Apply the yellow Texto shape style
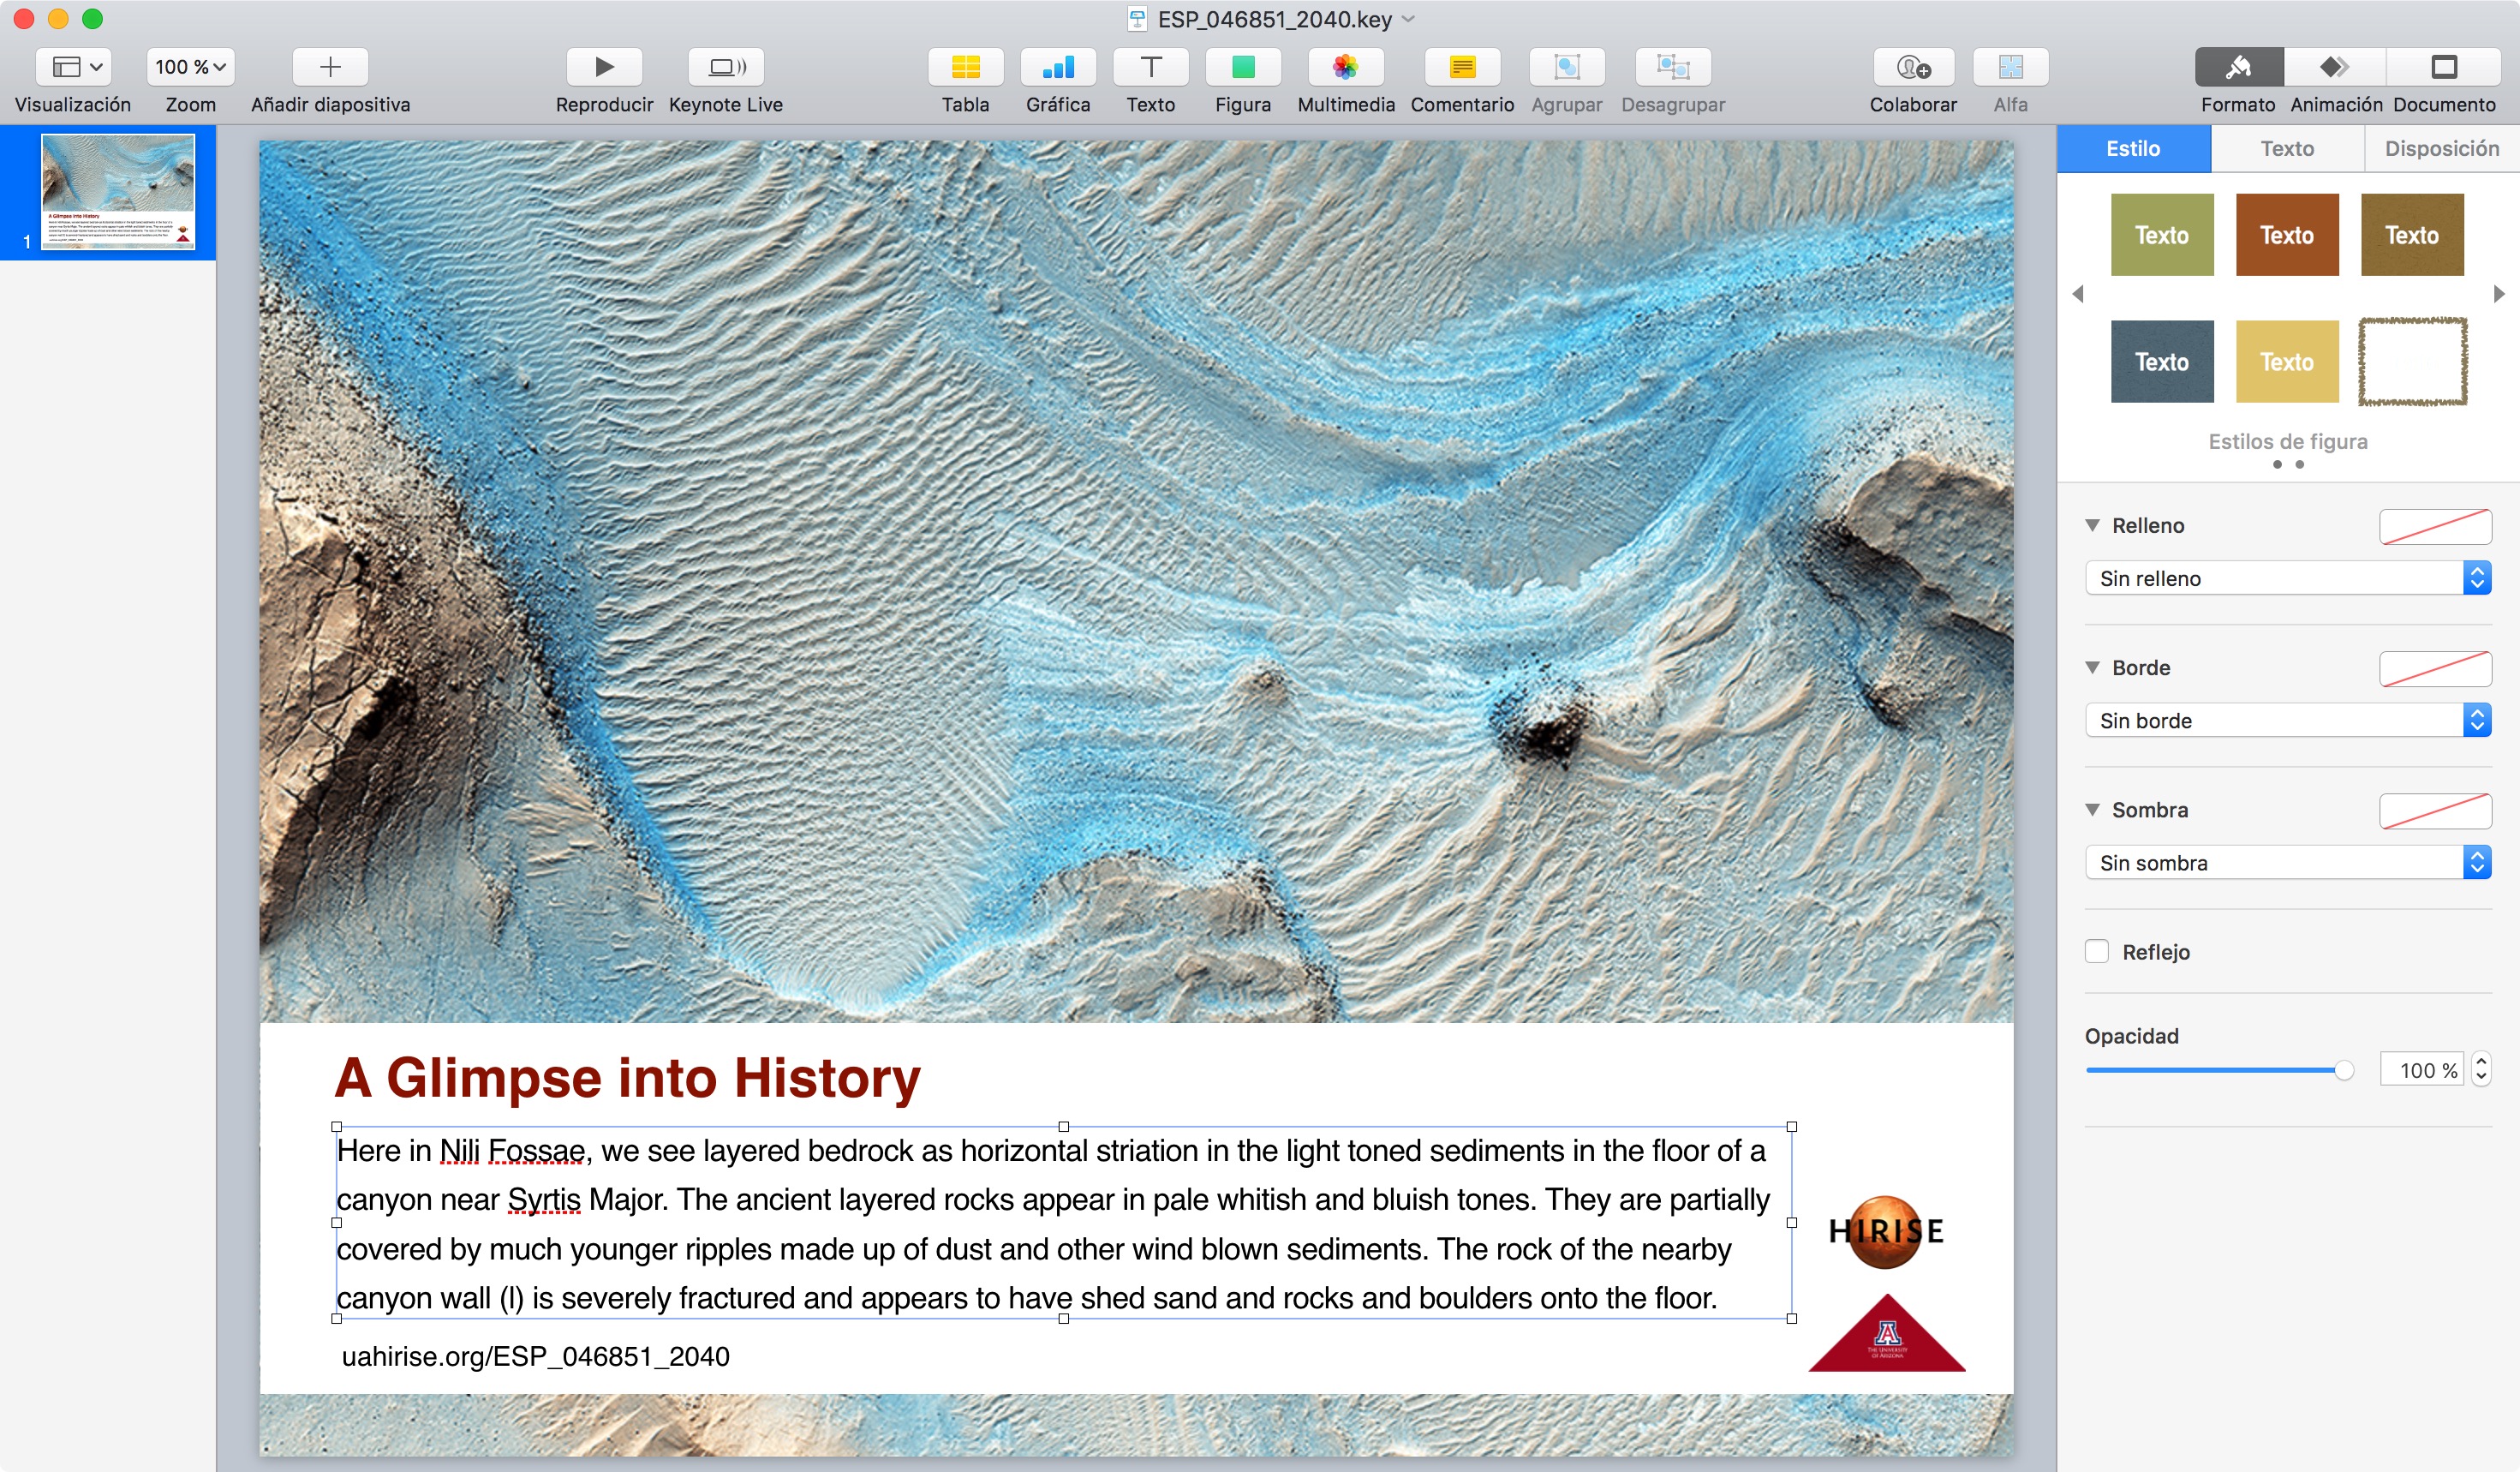2520x1472 pixels. 2287,361
